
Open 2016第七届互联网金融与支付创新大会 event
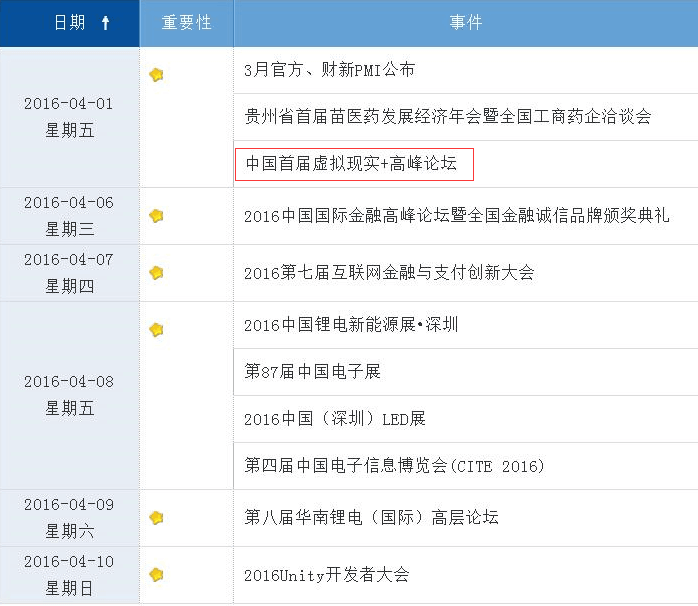click(389, 272)
